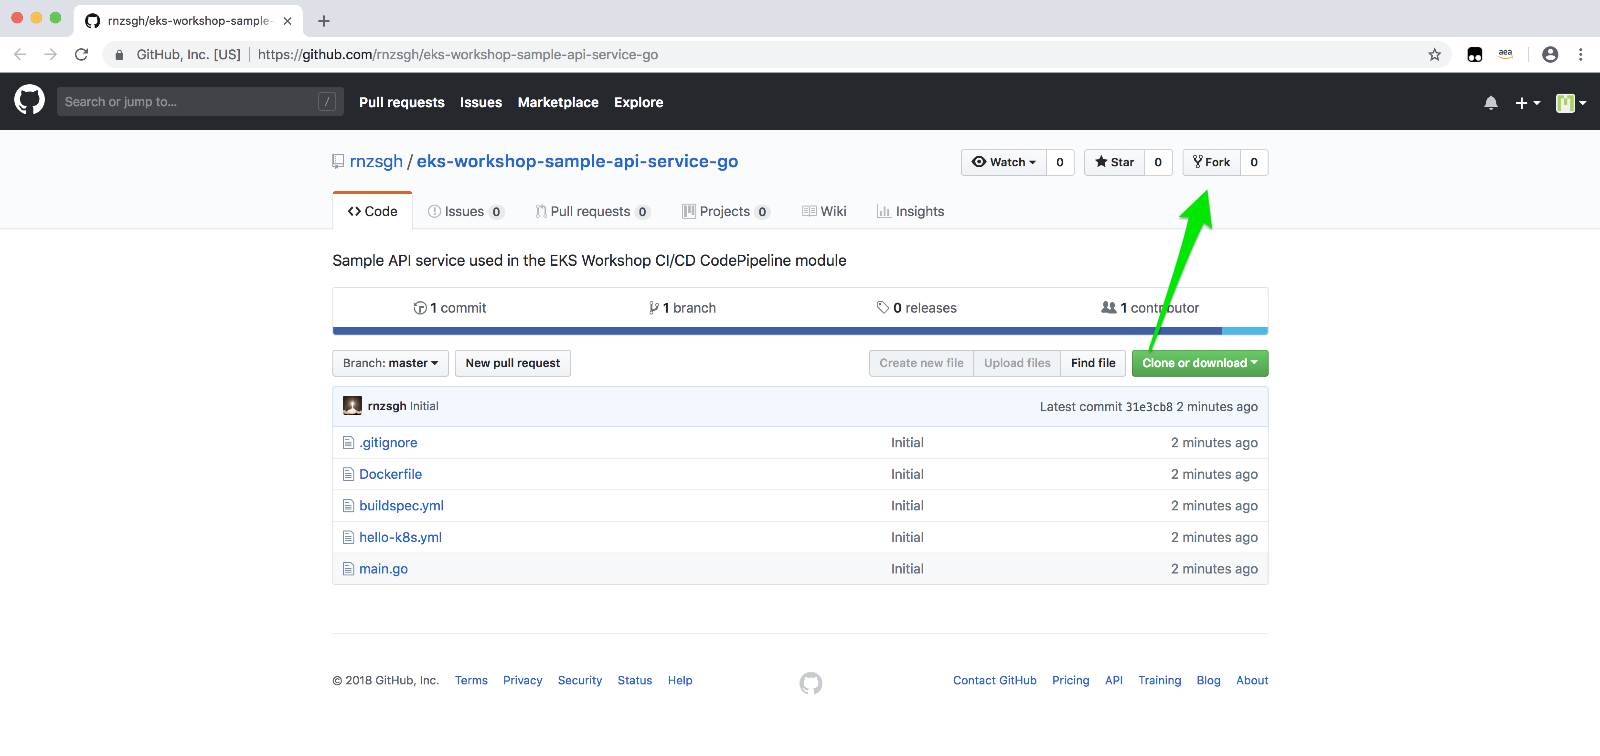The width and height of the screenshot is (1600, 756).
Task: Open the rnzsgh owner link
Action: point(376,161)
